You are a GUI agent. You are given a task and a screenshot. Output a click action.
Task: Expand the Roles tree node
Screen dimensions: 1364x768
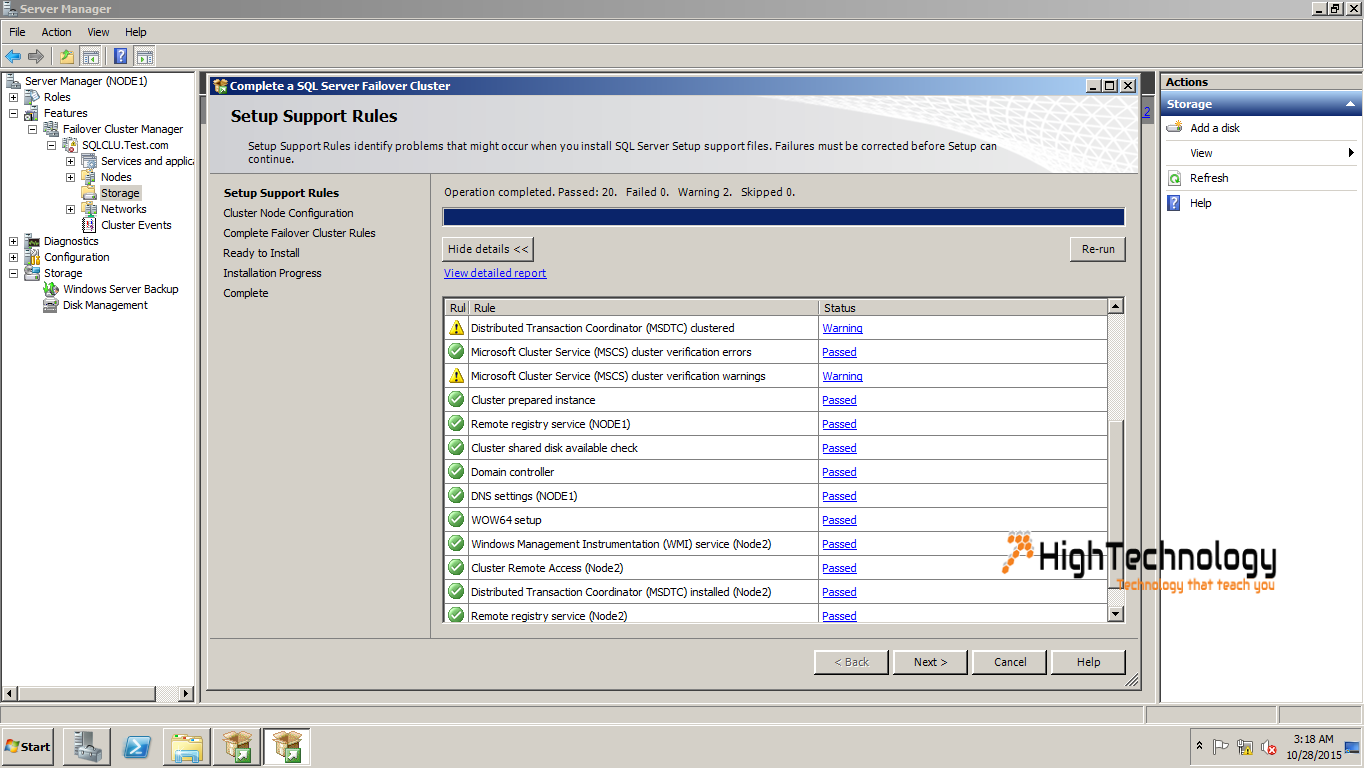click(x=13, y=97)
